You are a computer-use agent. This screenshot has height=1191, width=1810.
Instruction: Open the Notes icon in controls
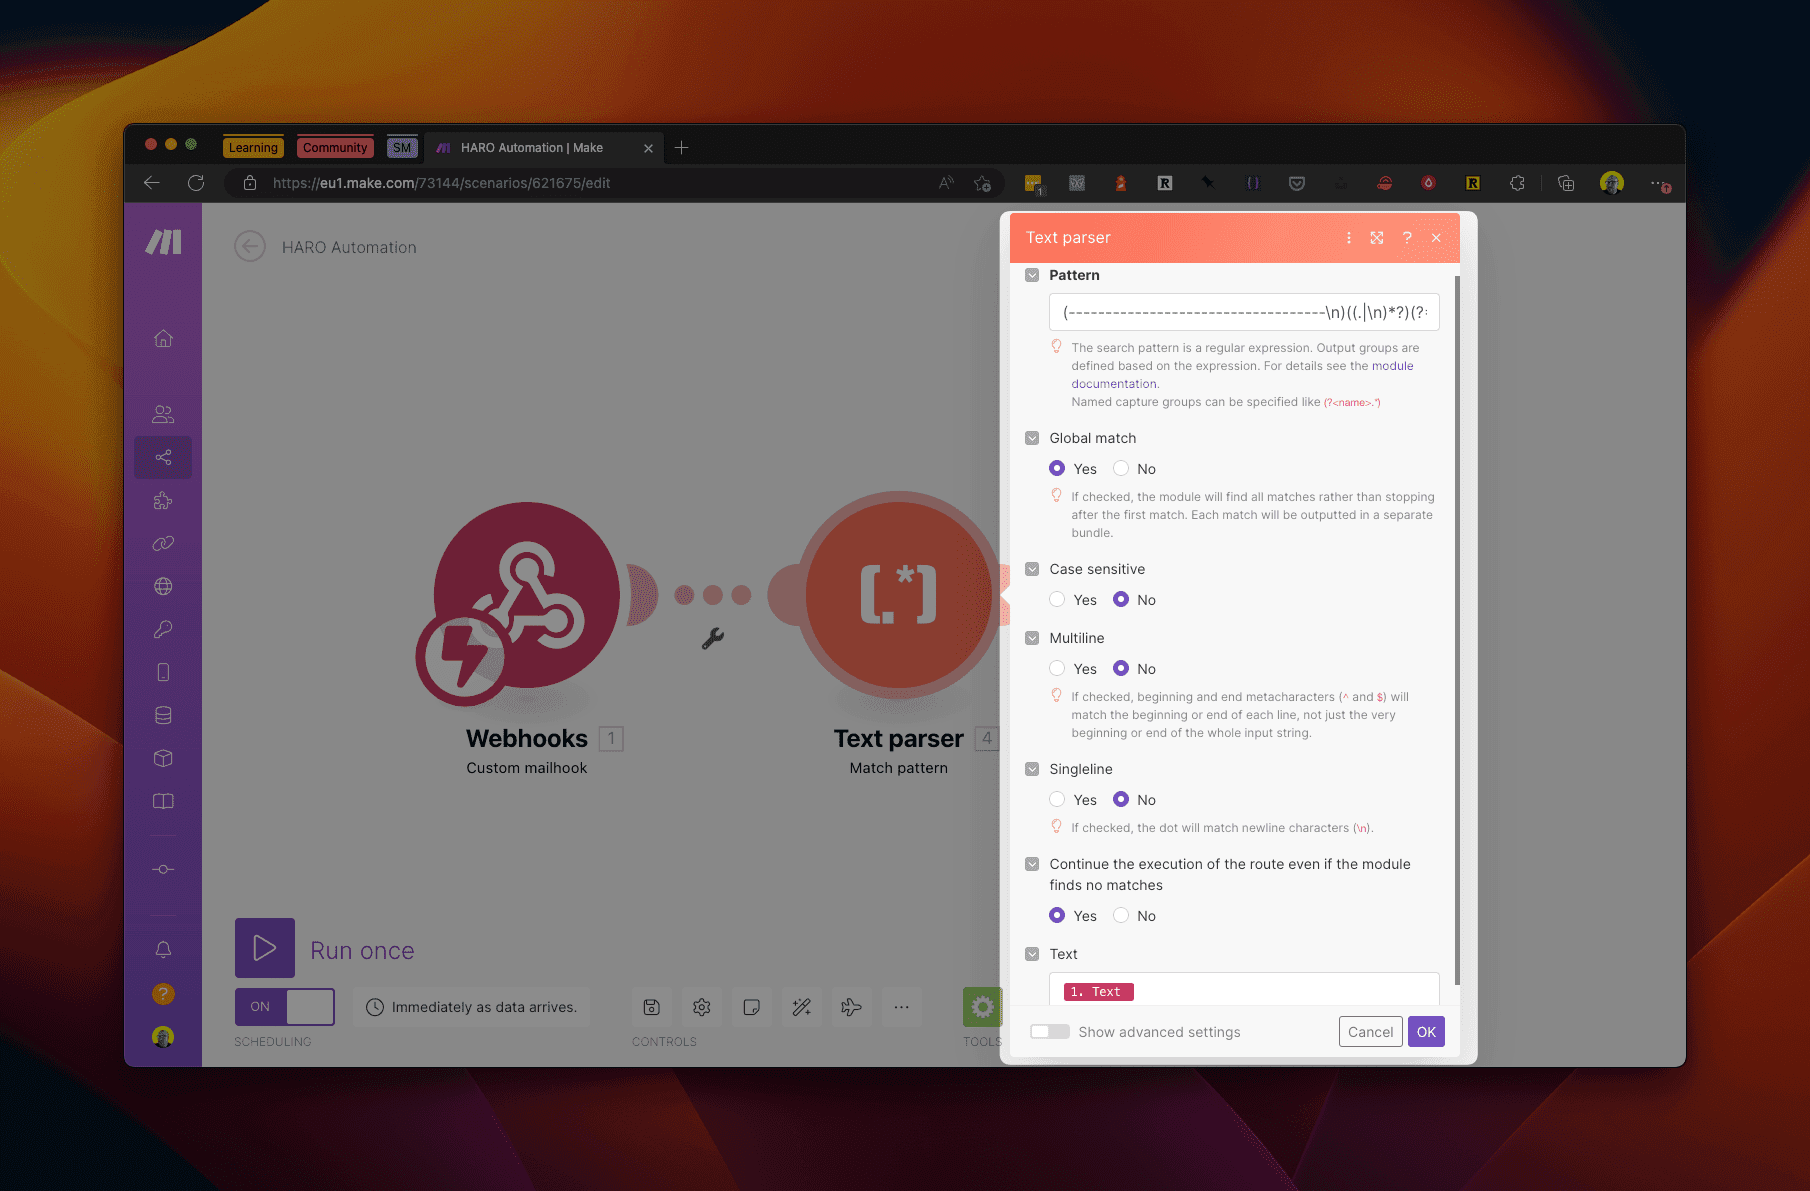click(751, 1007)
